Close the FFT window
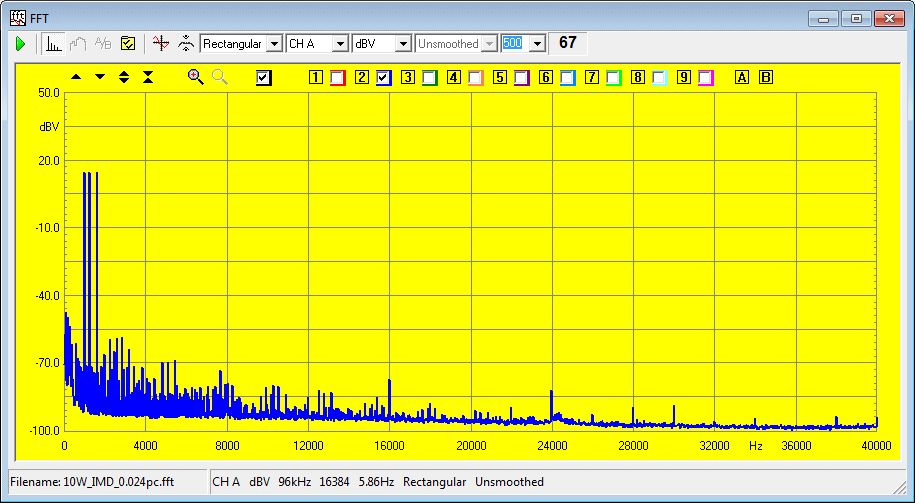915x503 pixels. pyautogui.click(x=889, y=19)
